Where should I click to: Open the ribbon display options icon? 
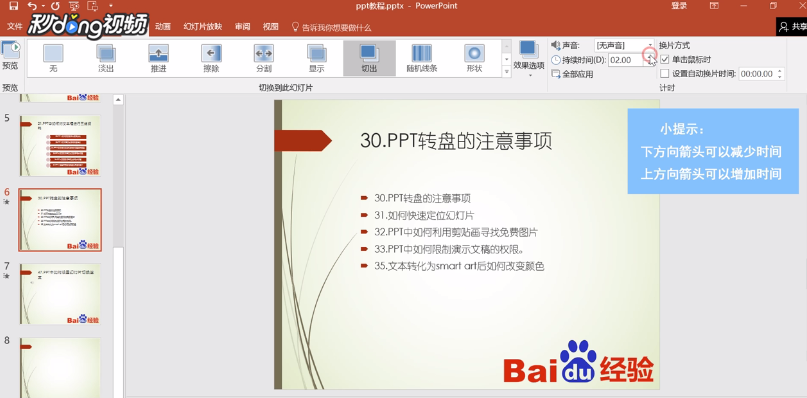(714, 6)
